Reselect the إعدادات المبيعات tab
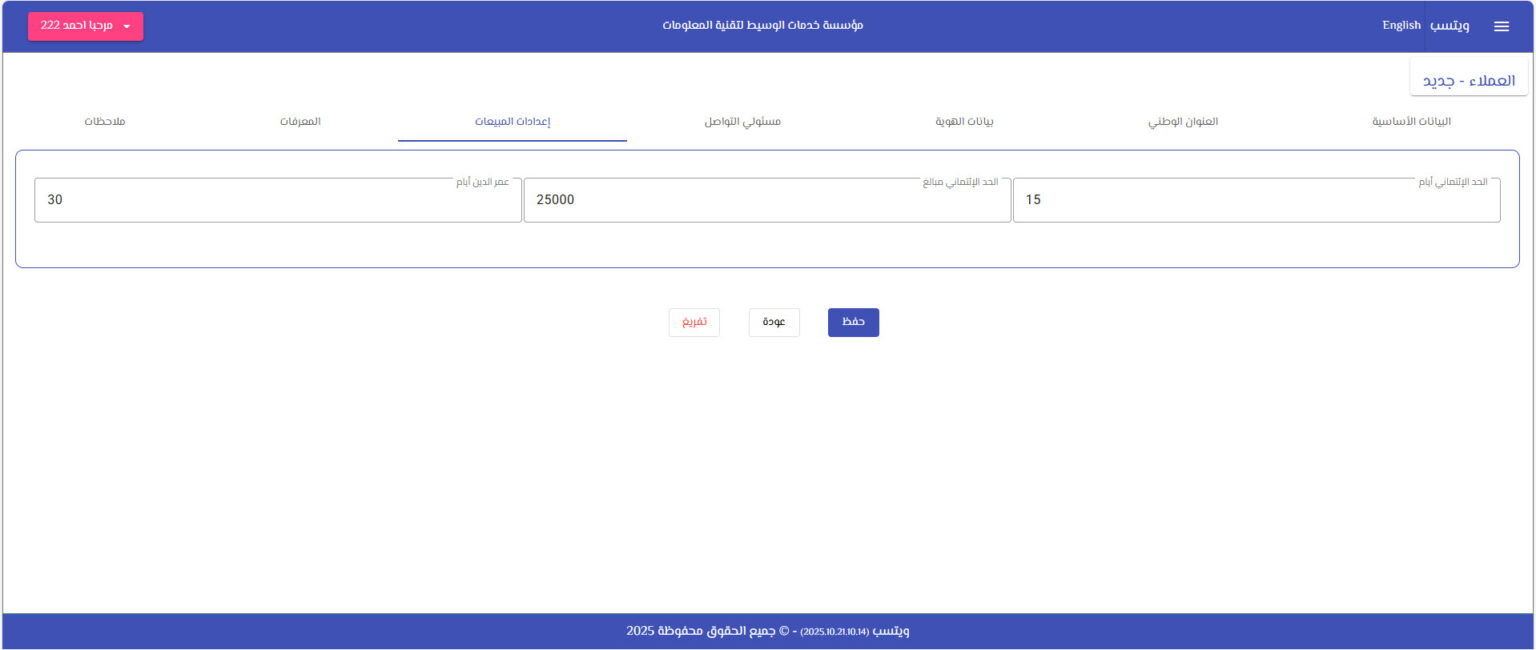Screen dimensions: 1536x650 pos(512,121)
